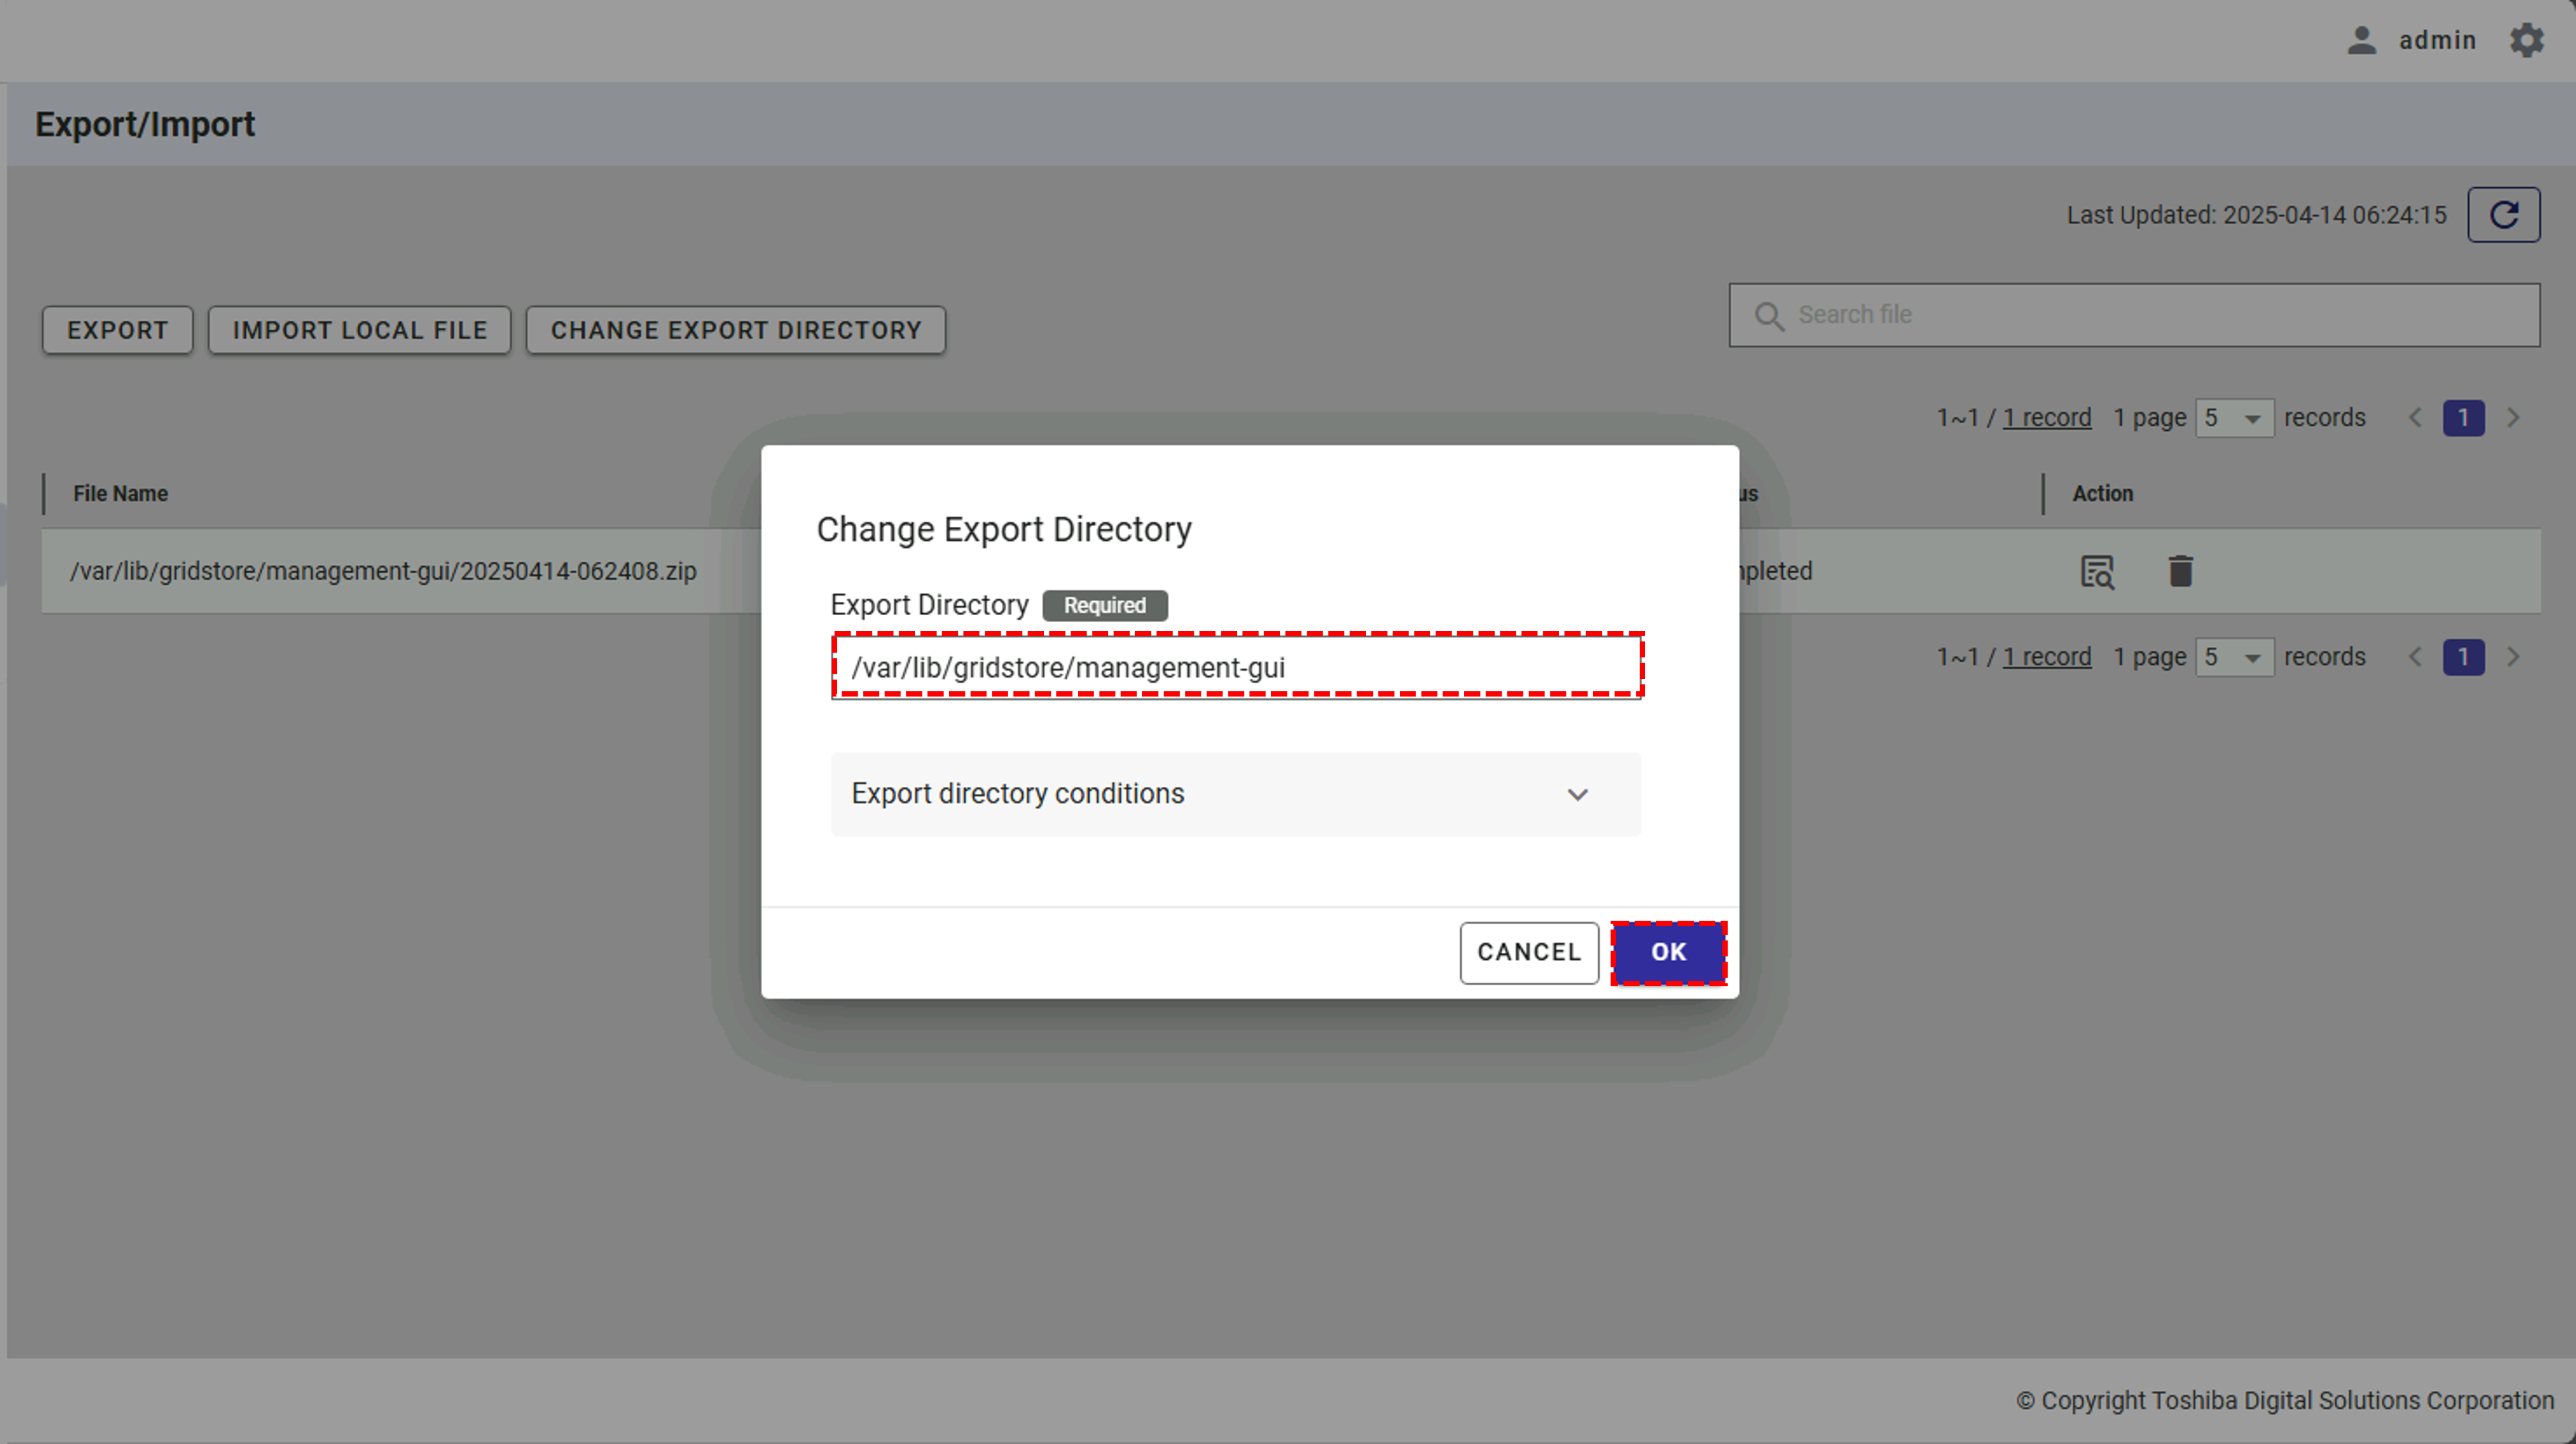This screenshot has width=2576, height=1444.
Task: Open top records-per-page dropdown
Action: point(2234,418)
